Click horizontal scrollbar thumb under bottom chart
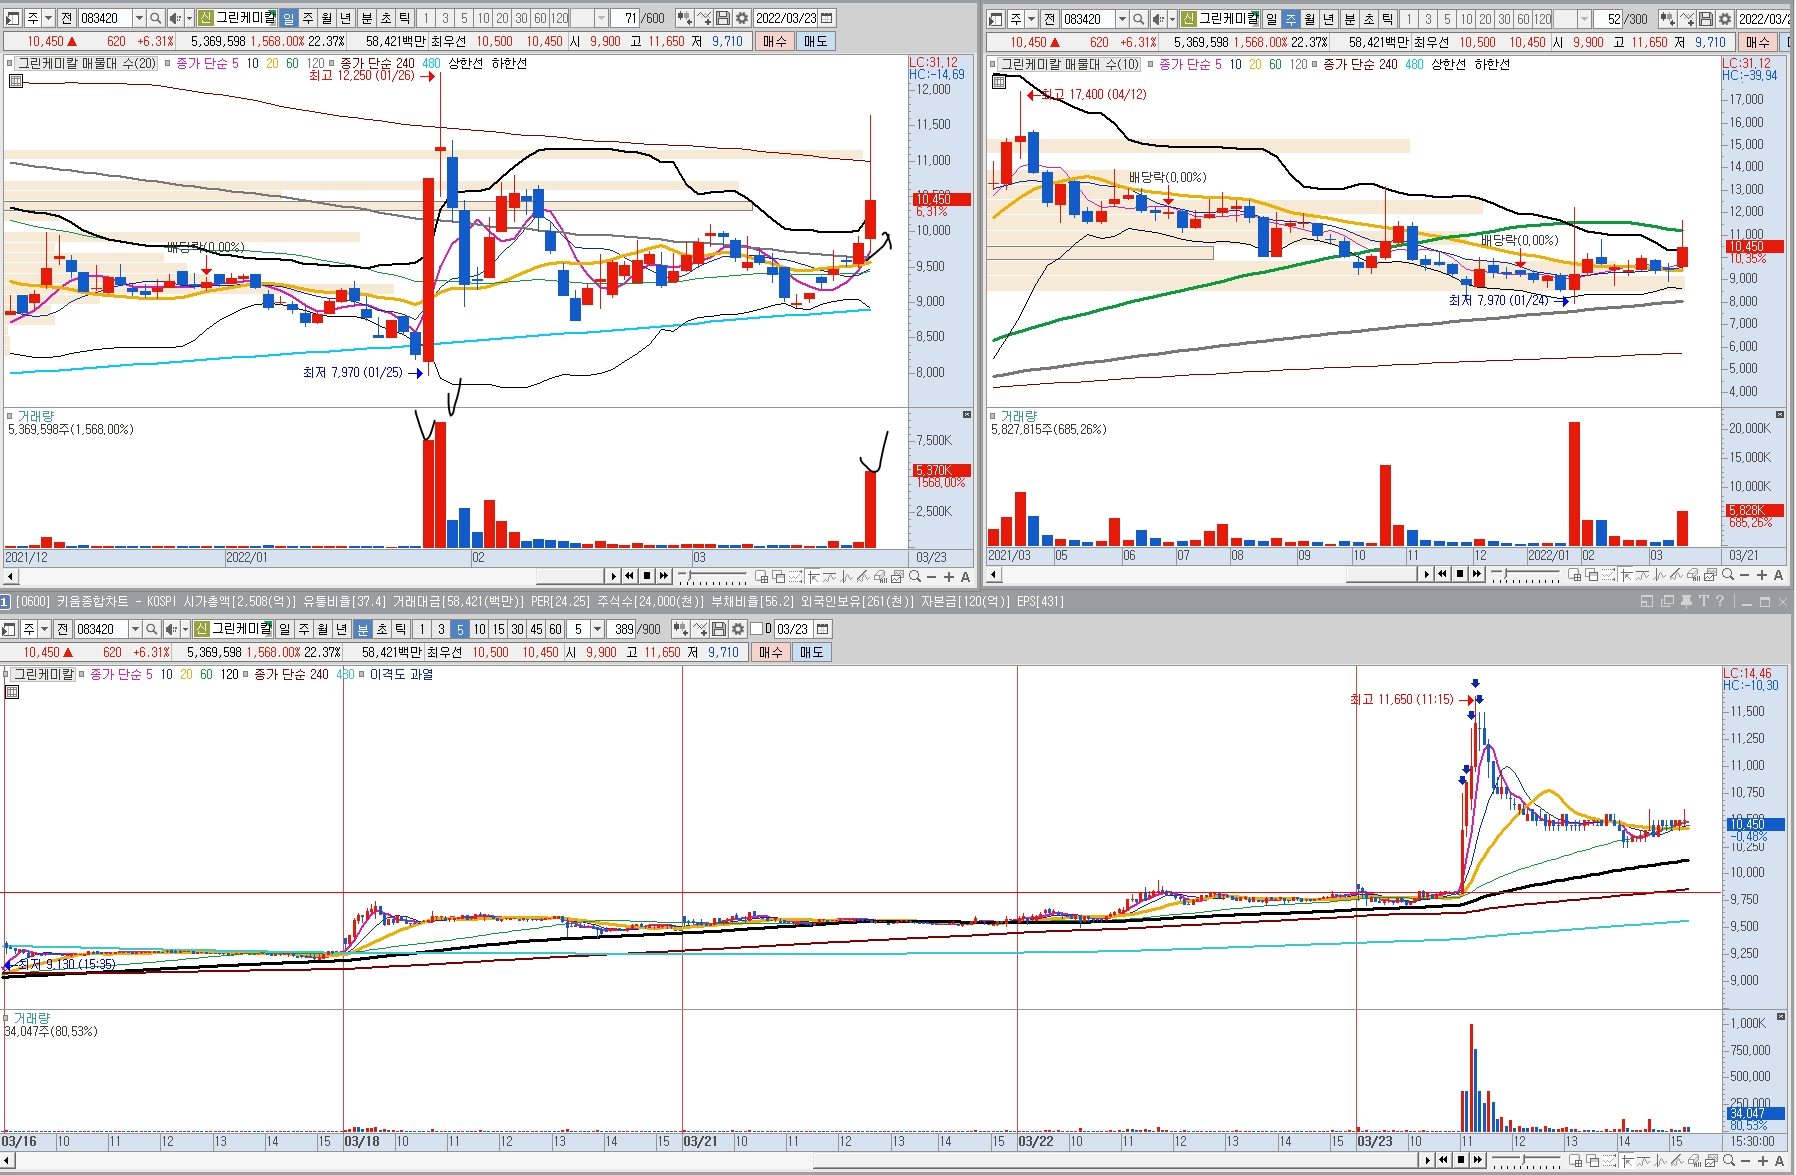The image size is (1796, 1175). coord(1116,1161)
